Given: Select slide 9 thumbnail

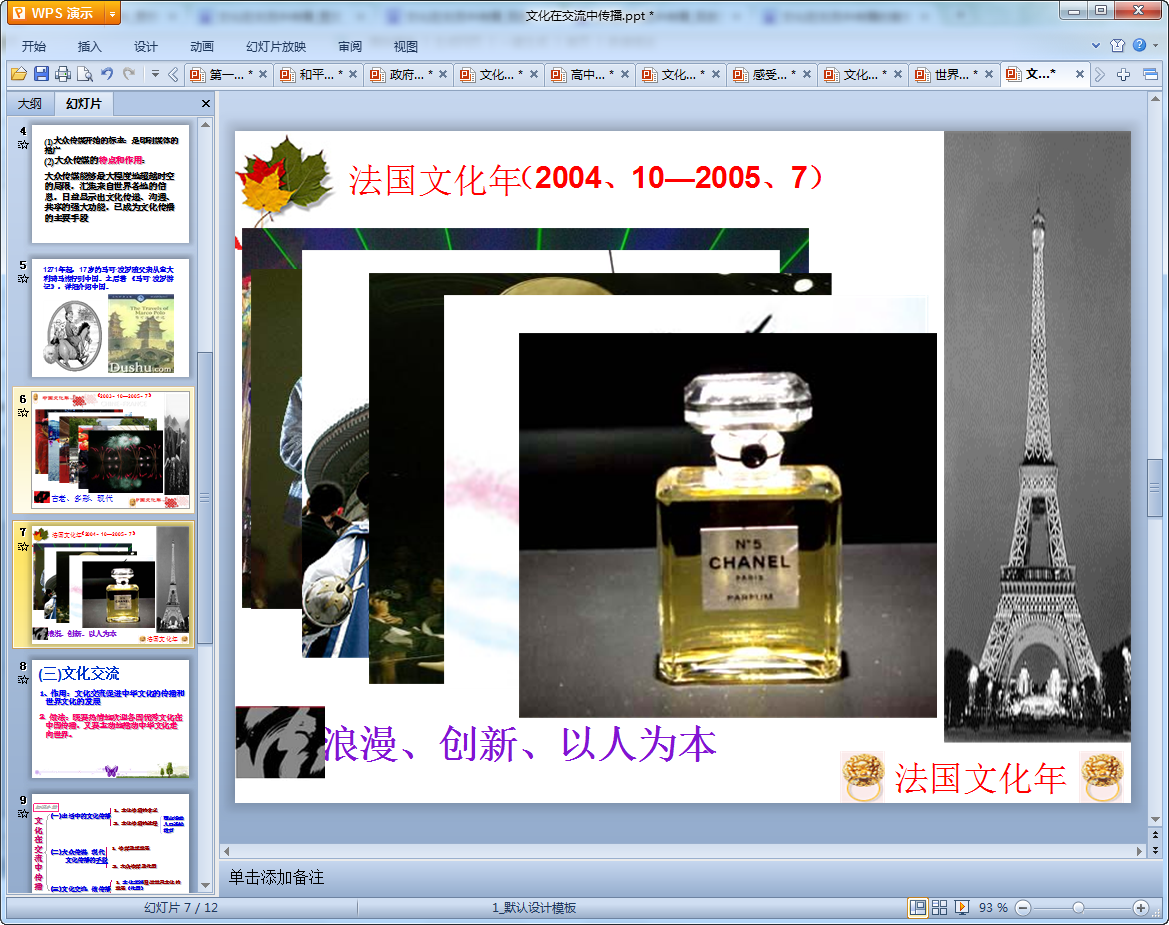Looking at the screenshot, I should [x=110, y=843].
